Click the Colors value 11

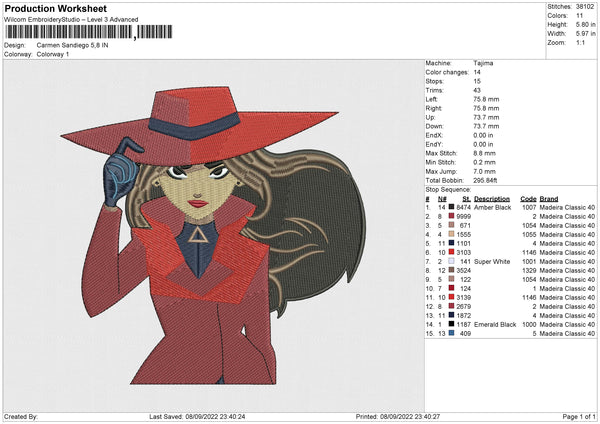pyautogui.click(x=579, y=16)
